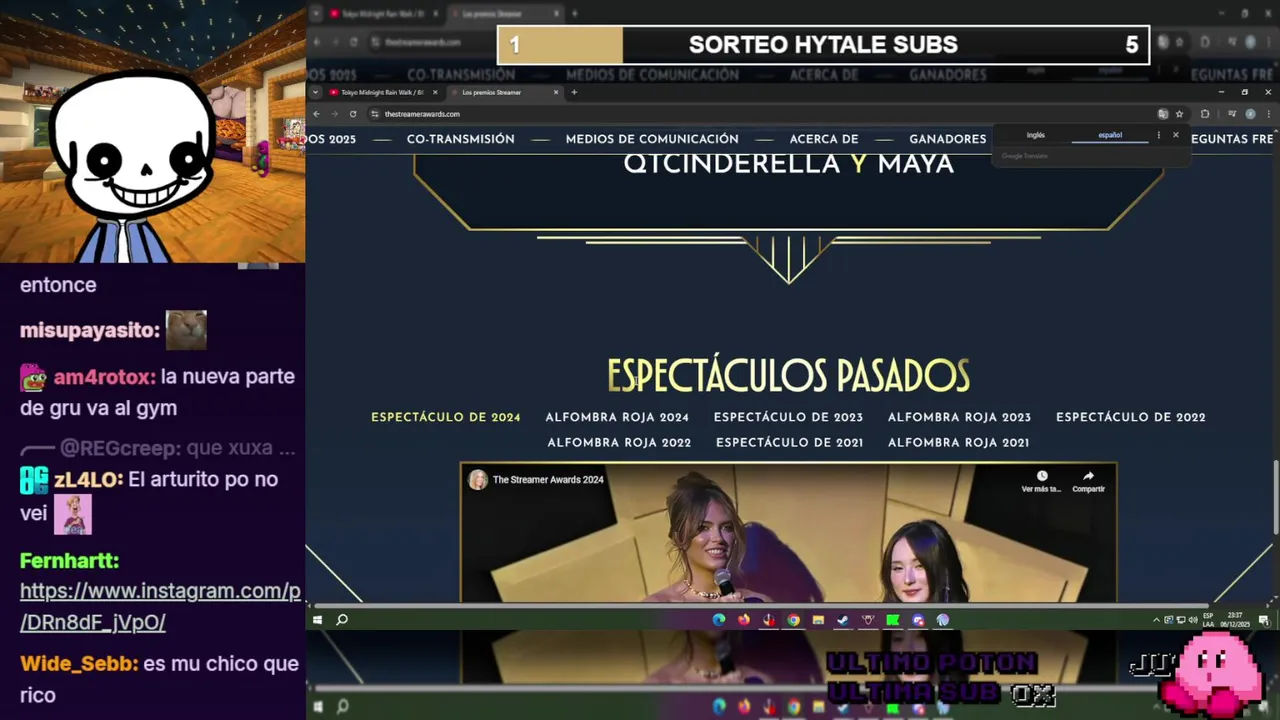Open CO-TRANSMISIÓN in the sharp site navigation

point(460,139)
